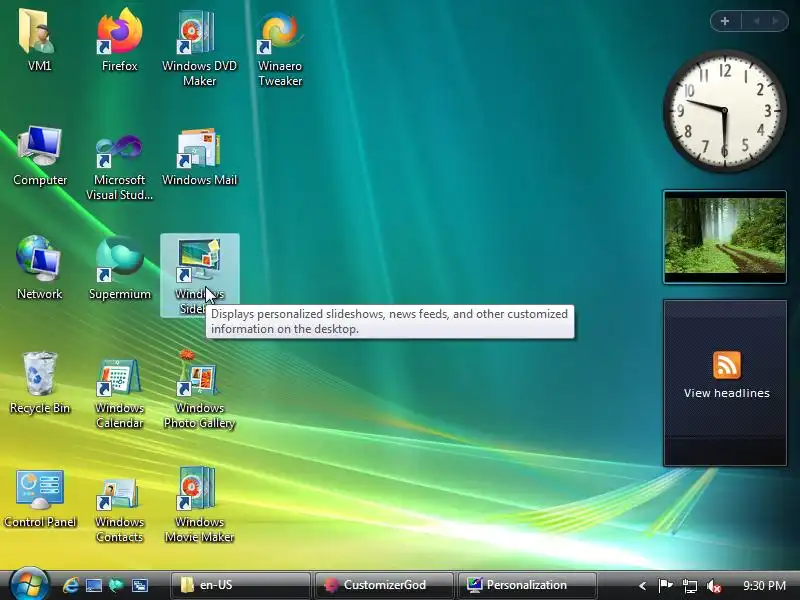Click the forest Slide Show gadget image
Screen dimensions: 800x600
[x=725, y=236]
